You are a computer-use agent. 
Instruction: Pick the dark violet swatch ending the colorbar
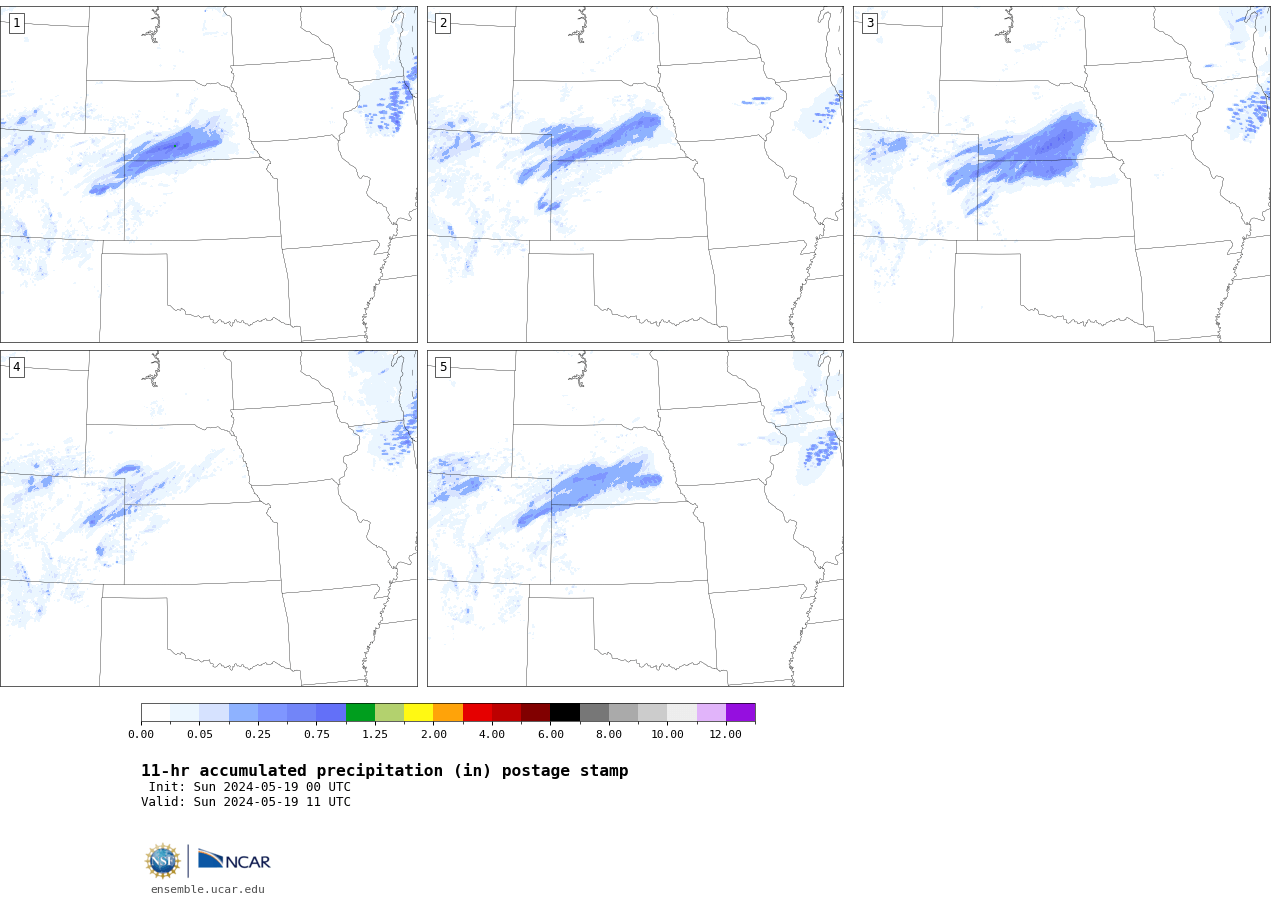[741, 712]
